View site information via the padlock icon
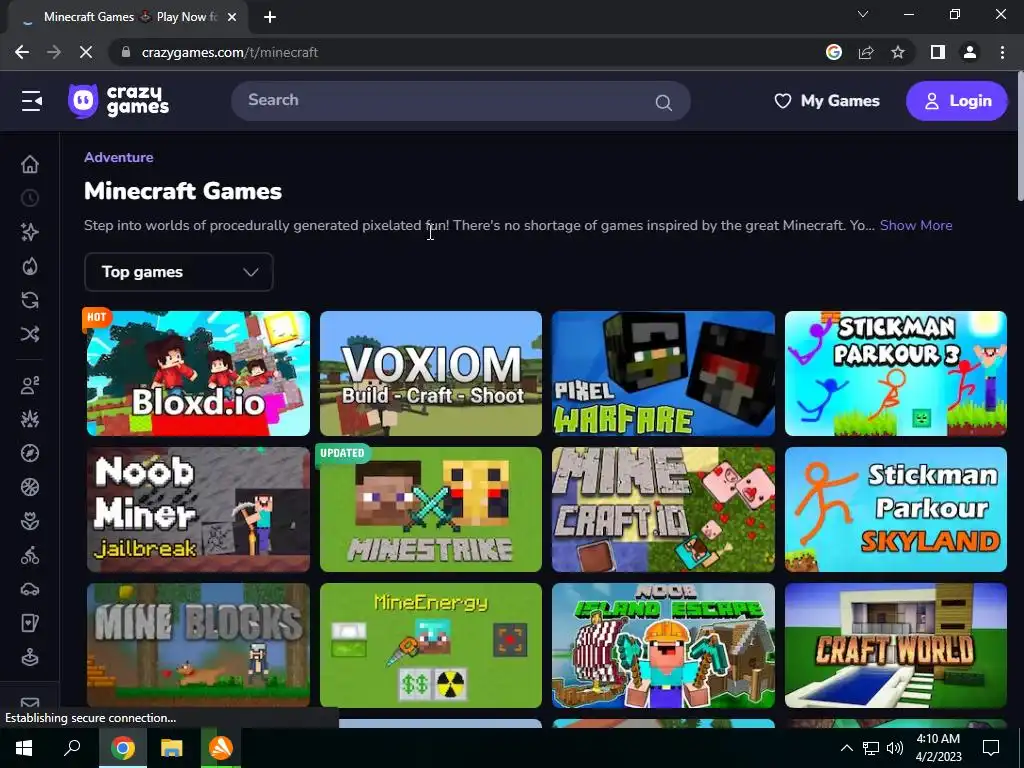Image resolution: width=1024 pixels, height=768 pixels. pos(126,52)
